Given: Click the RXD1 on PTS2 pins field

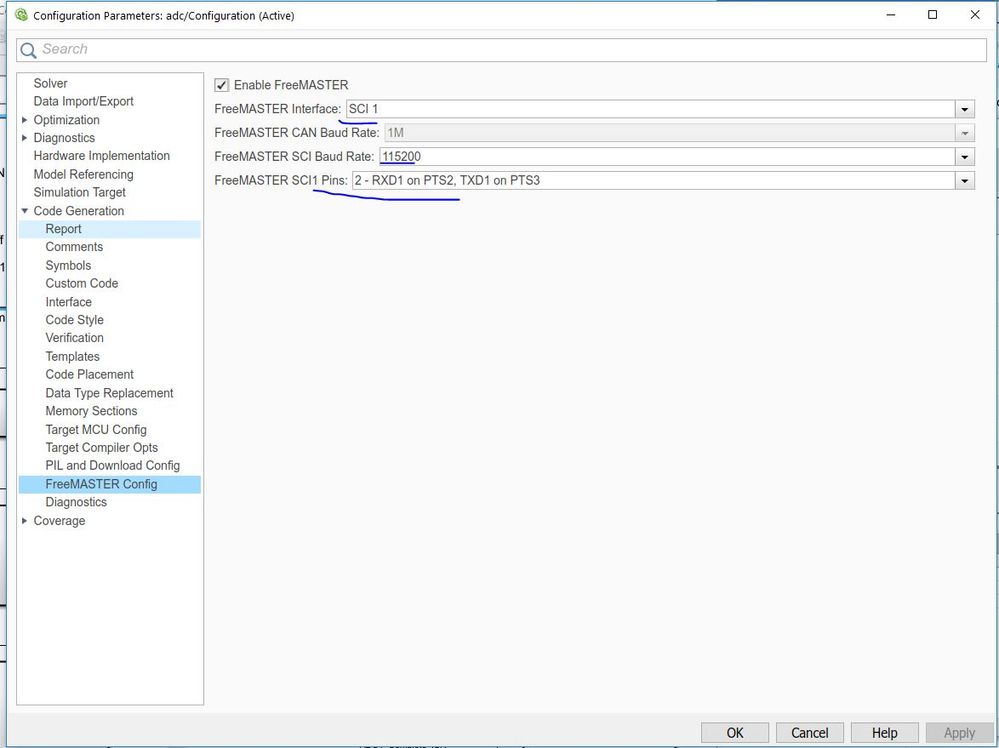Looking at the screenshot, I should click(x=654, y=181).
